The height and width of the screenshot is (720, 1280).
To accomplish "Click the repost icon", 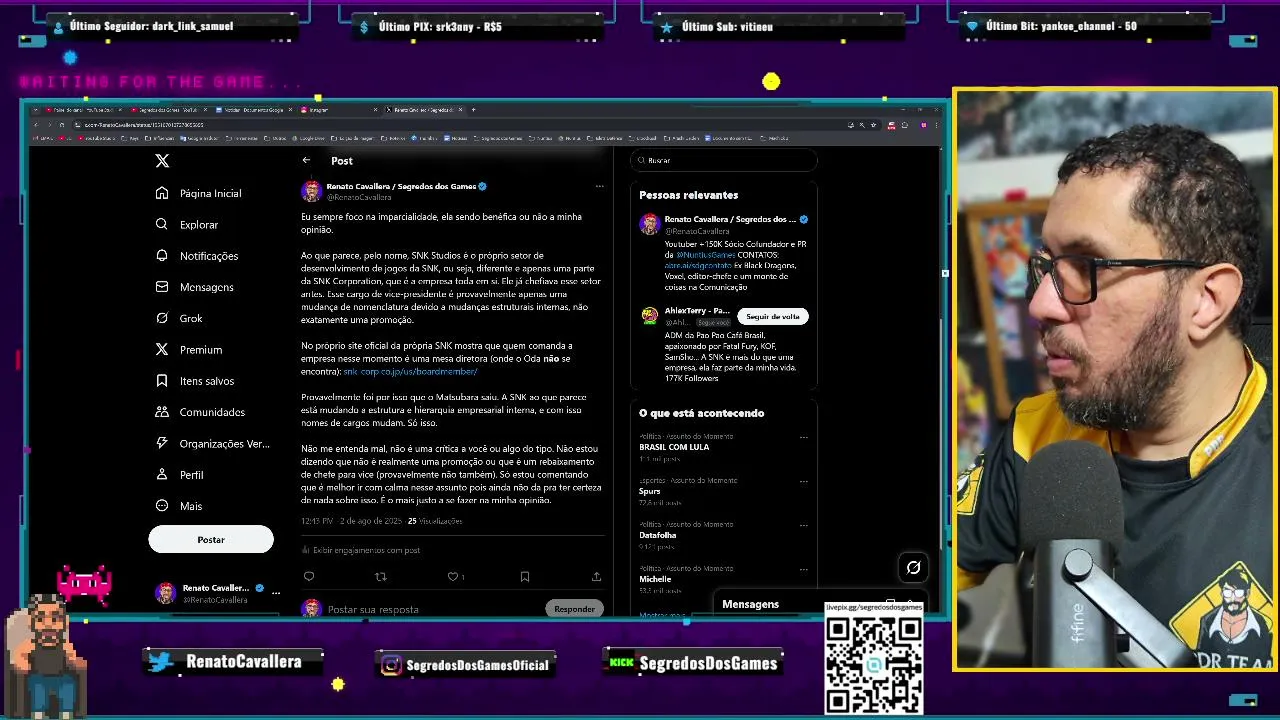I will 380,576.
